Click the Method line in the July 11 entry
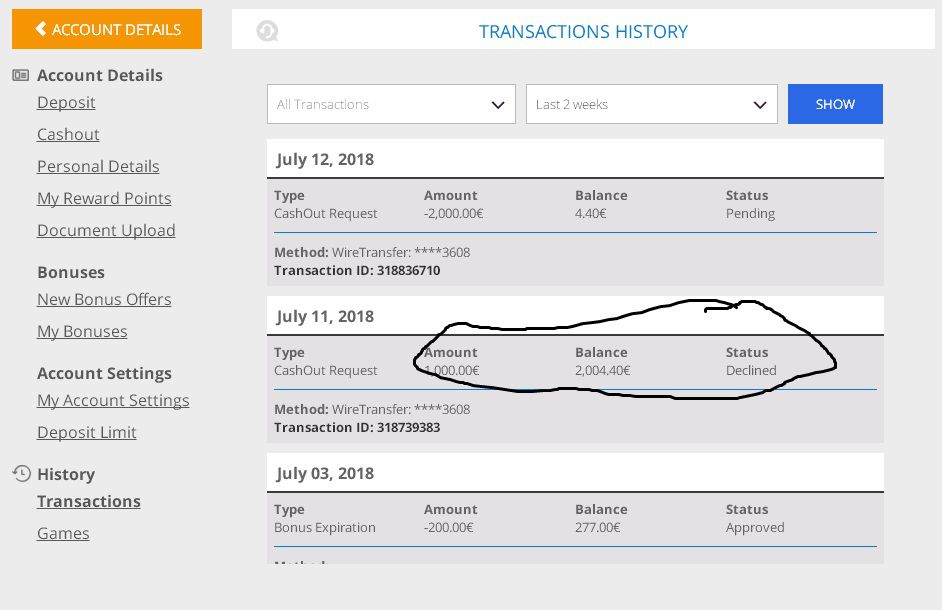942x610 pixels. tap(372, 409)
